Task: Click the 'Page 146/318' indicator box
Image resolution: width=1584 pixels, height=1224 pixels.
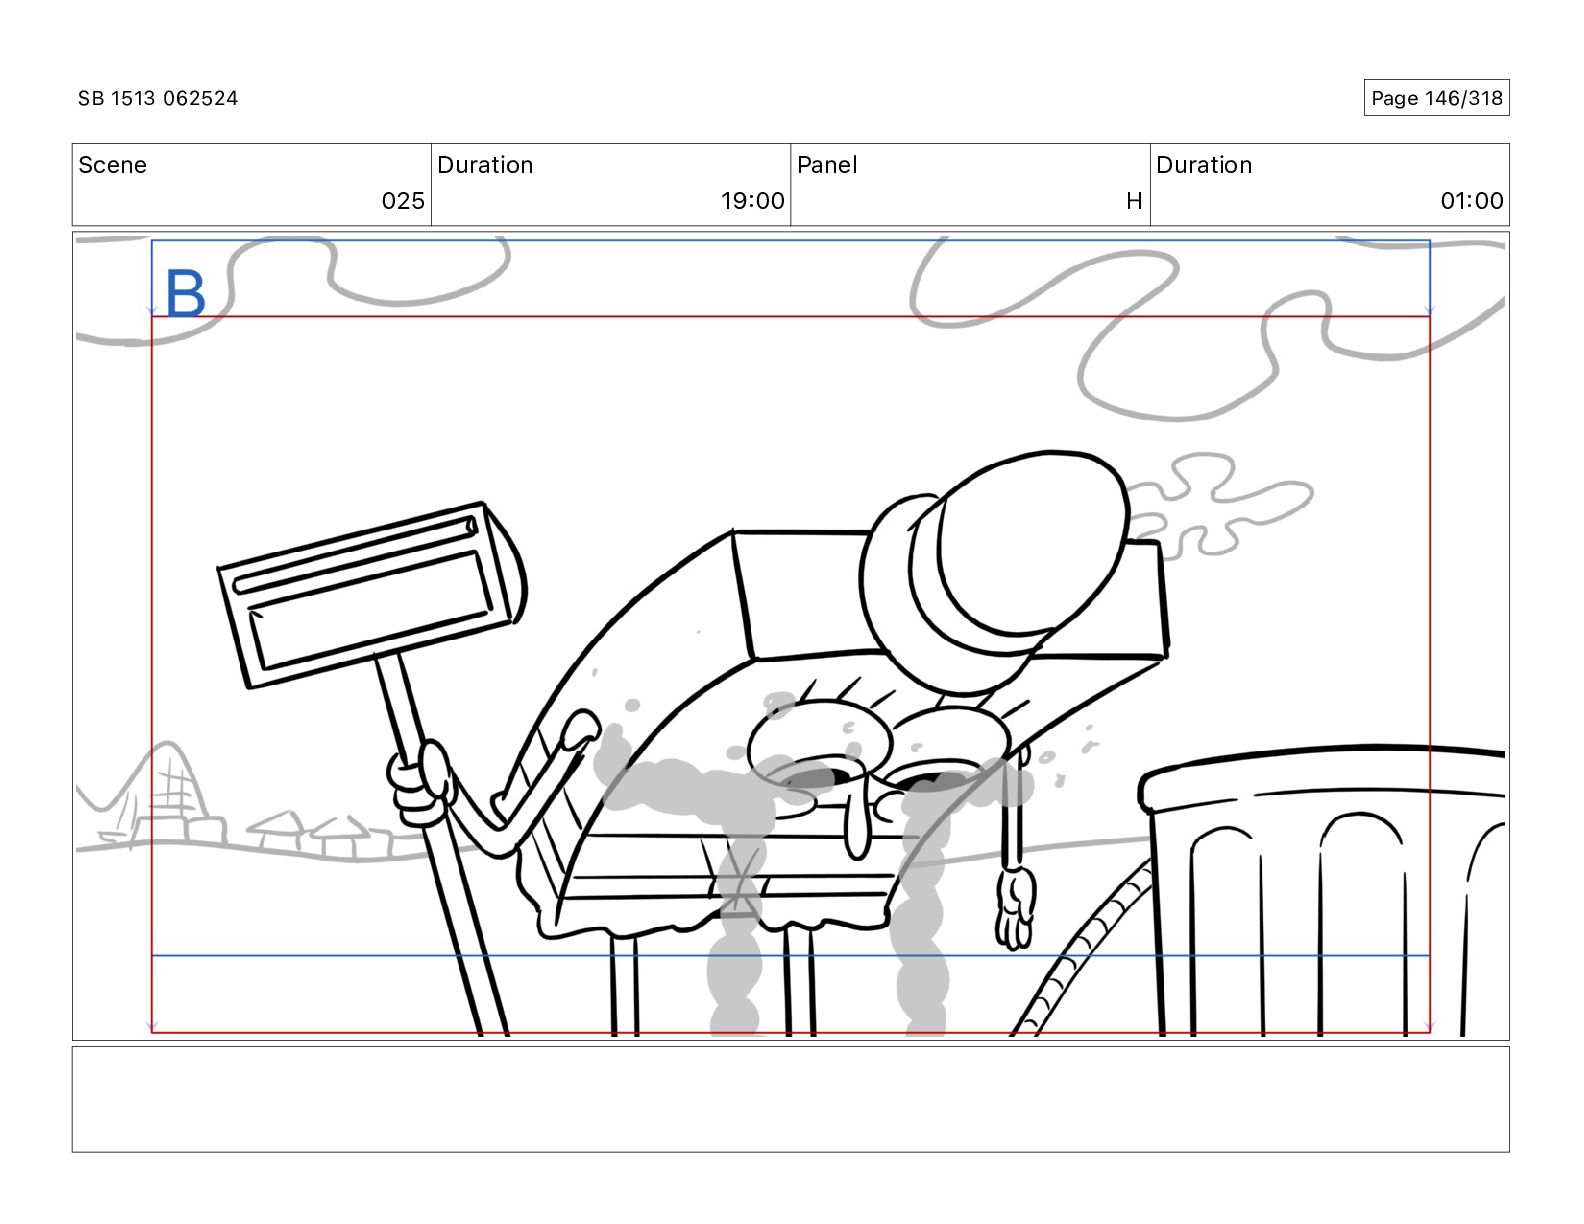Action: (1436, 98)
